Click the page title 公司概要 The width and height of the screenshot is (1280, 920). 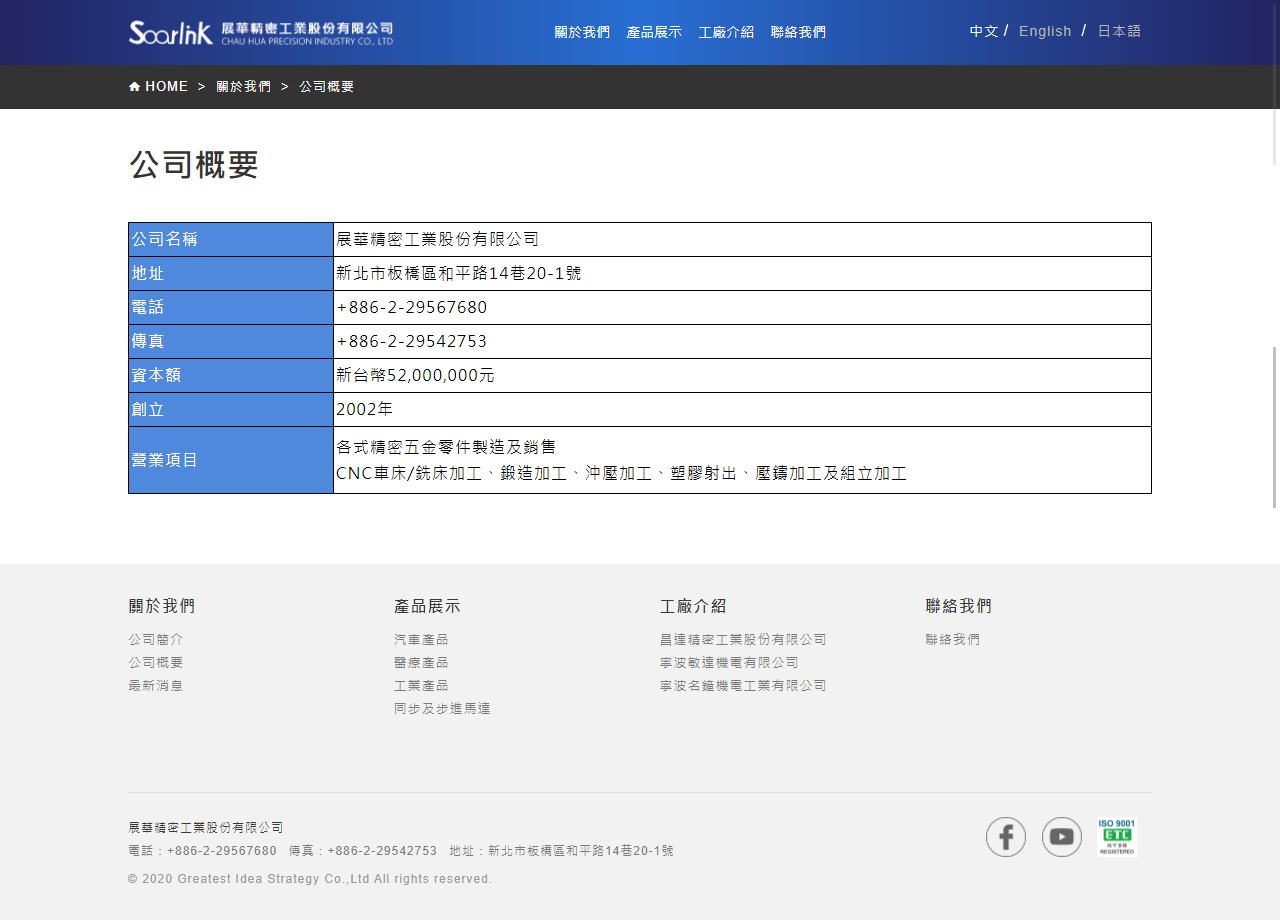pos(194,164)
